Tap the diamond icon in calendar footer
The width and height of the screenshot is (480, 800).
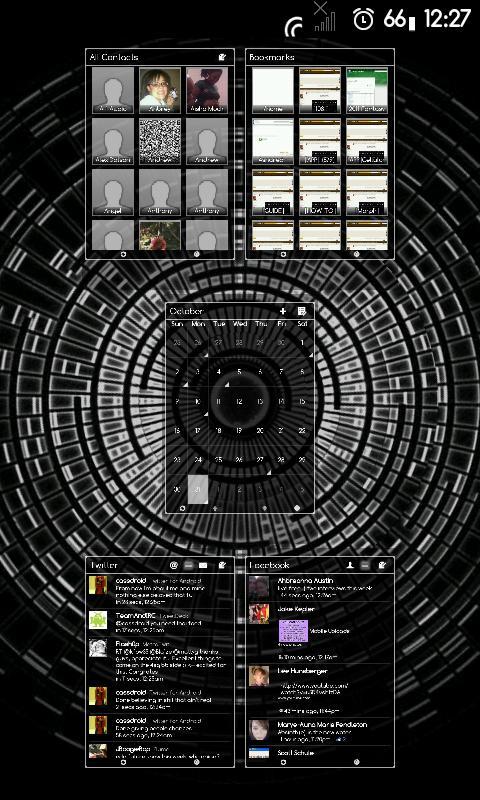297,508
